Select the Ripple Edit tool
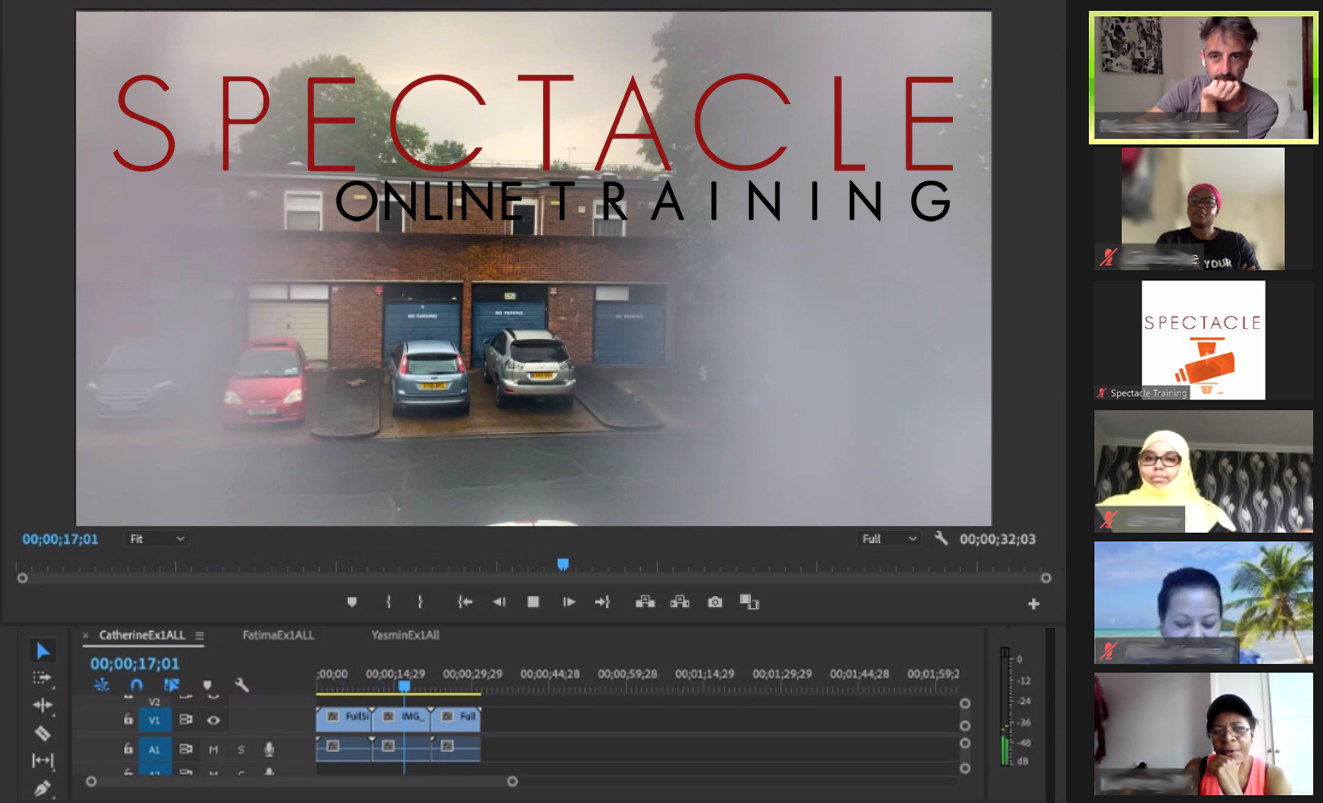 [x=42, y=705]
